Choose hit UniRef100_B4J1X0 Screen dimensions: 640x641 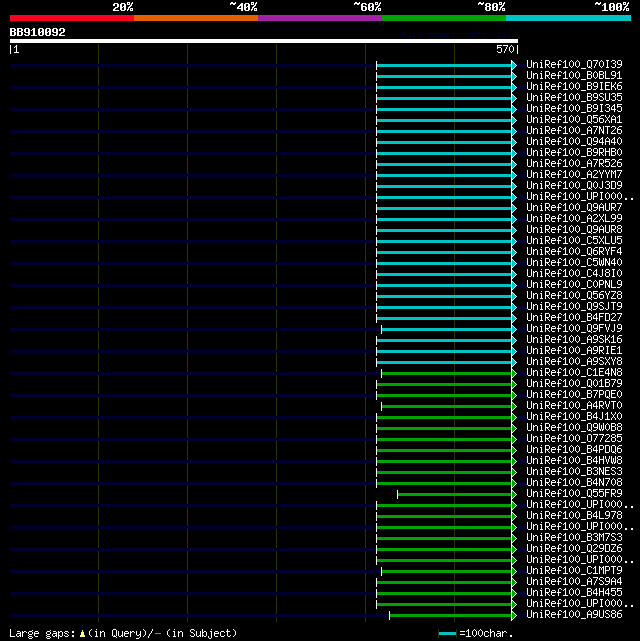pos(574,417)
